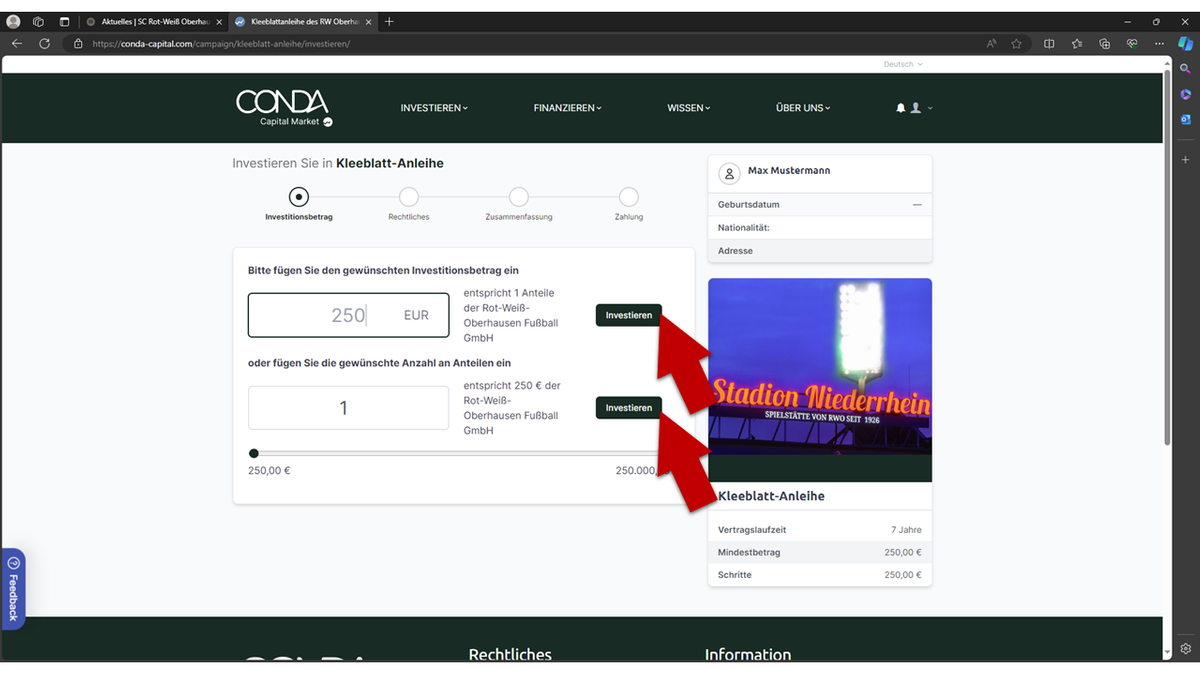Screen dimensions: 1200x675
Task: Click the Nationalität row
Action: coord(820,228)
